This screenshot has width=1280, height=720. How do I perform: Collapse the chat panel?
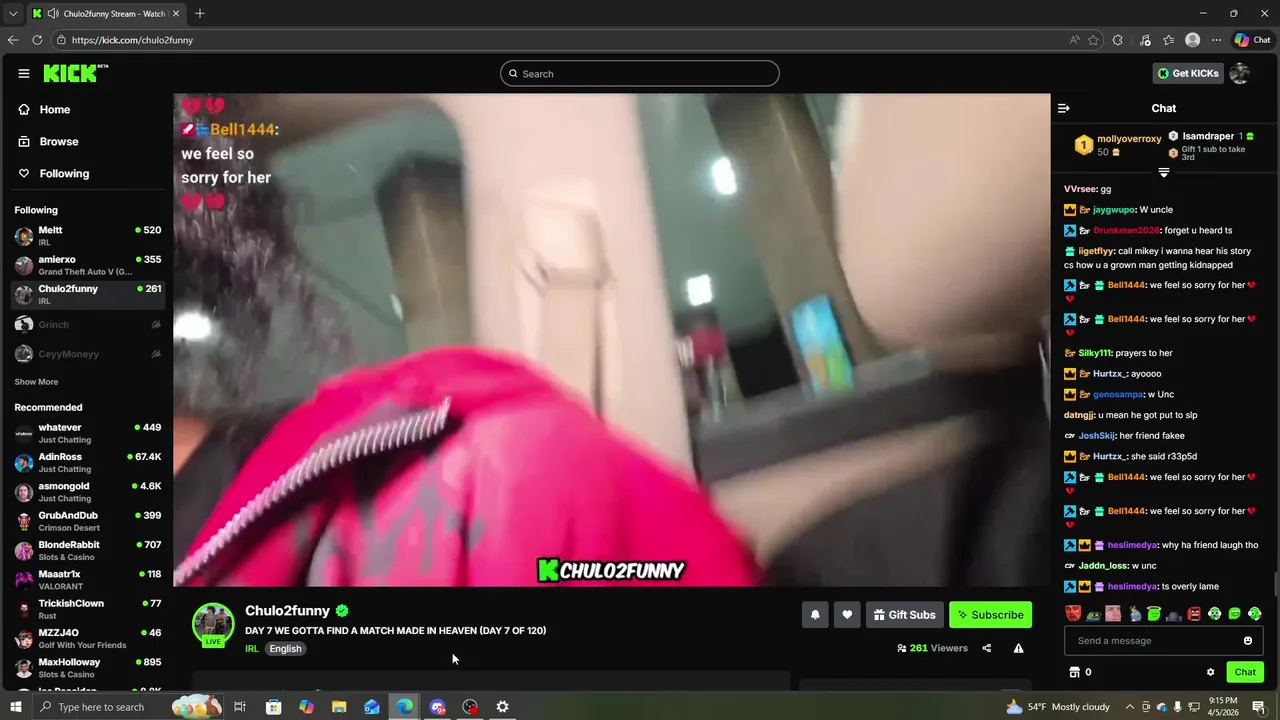(1064, 108)
